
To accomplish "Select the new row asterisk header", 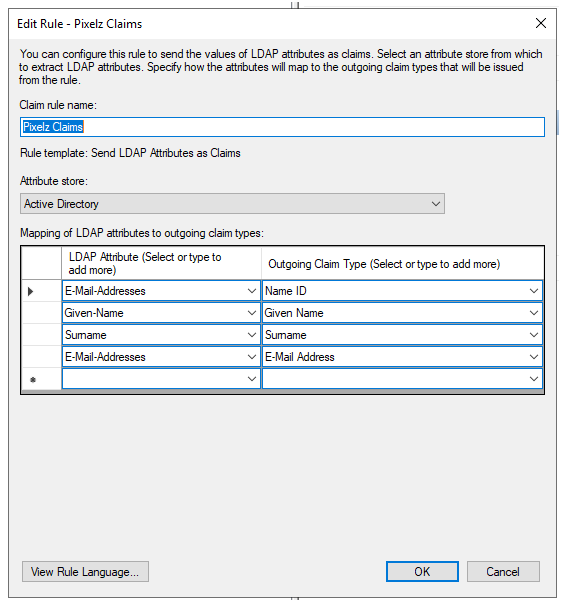I will click(41, 379).
